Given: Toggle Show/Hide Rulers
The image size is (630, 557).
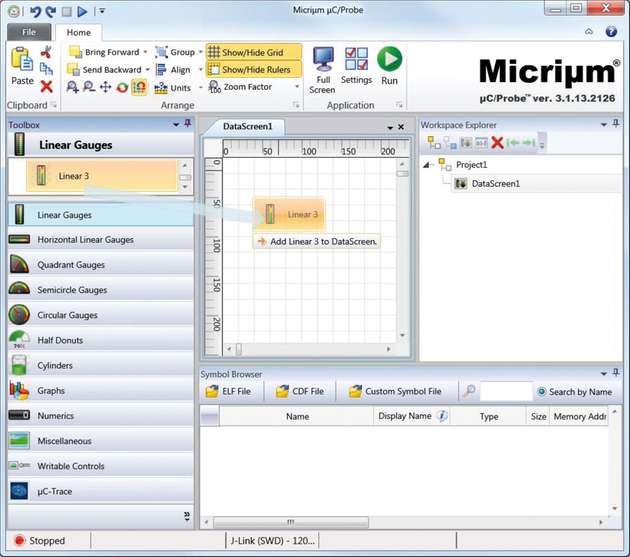Looking at the screenshot, I should (254, 70).
